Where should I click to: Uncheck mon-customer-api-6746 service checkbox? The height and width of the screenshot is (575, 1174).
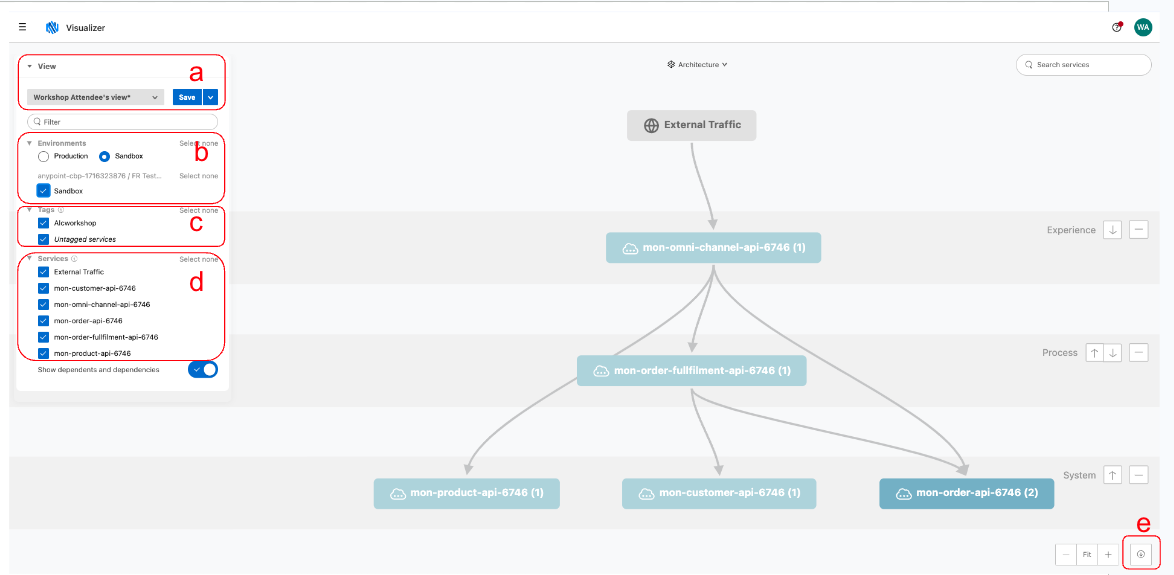click(x=43, y=288)
